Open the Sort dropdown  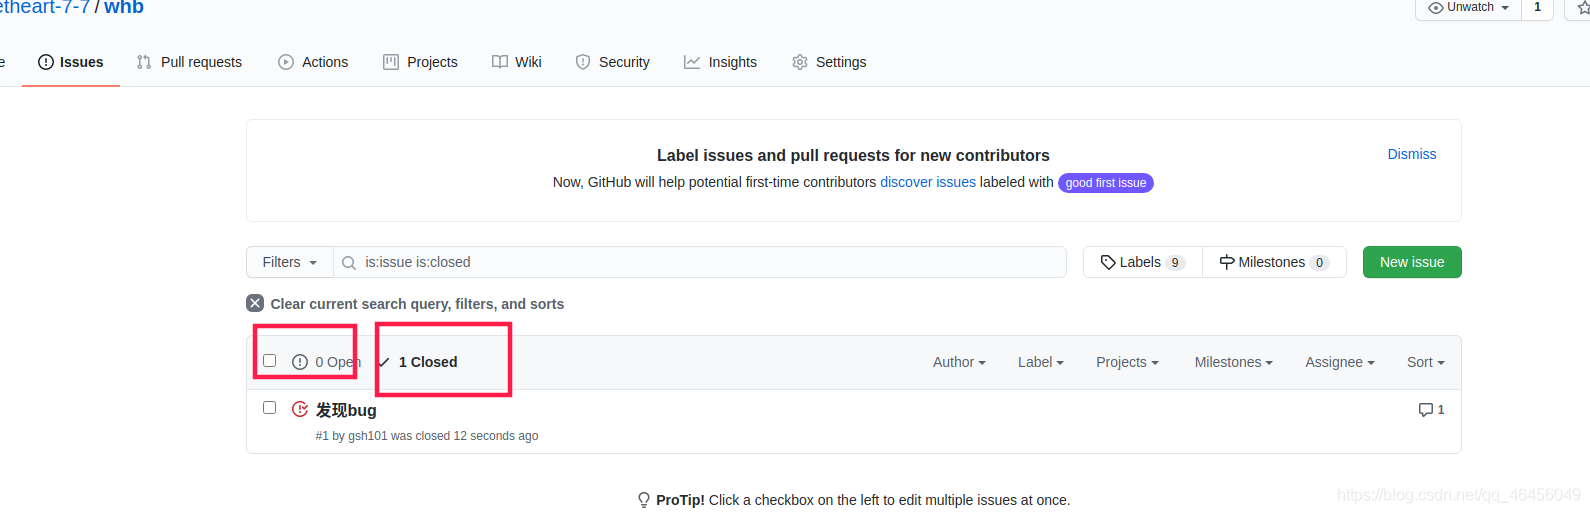pos(1426,362)
